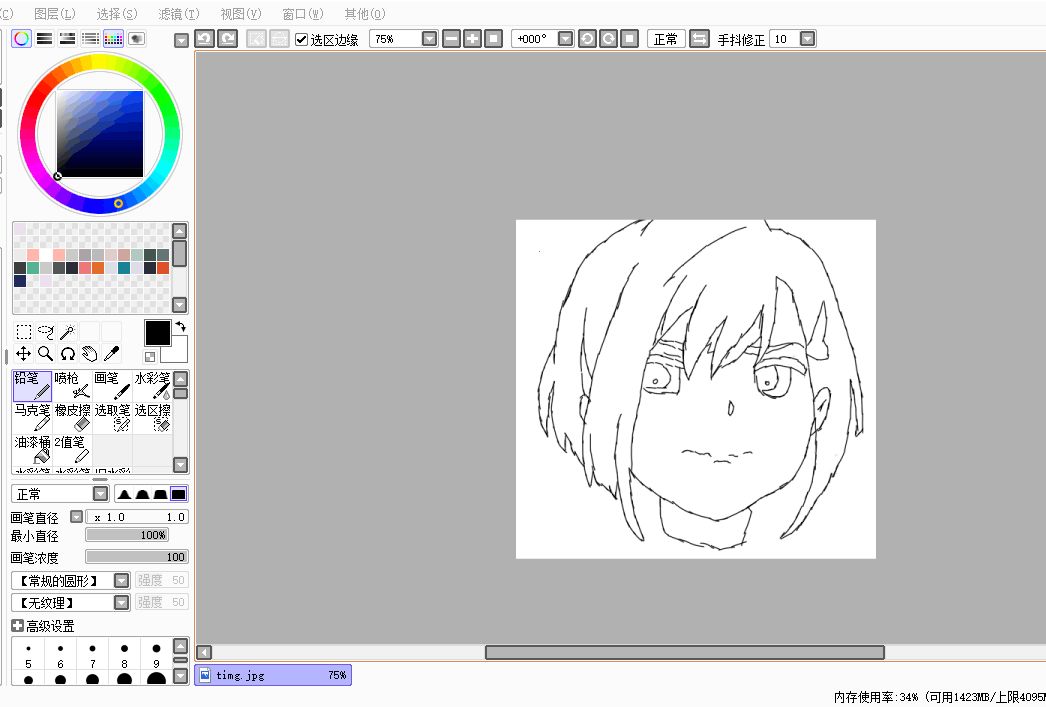Activate the hand pan tool
This screenshot has width=1046, height=707.
point(89,353)
